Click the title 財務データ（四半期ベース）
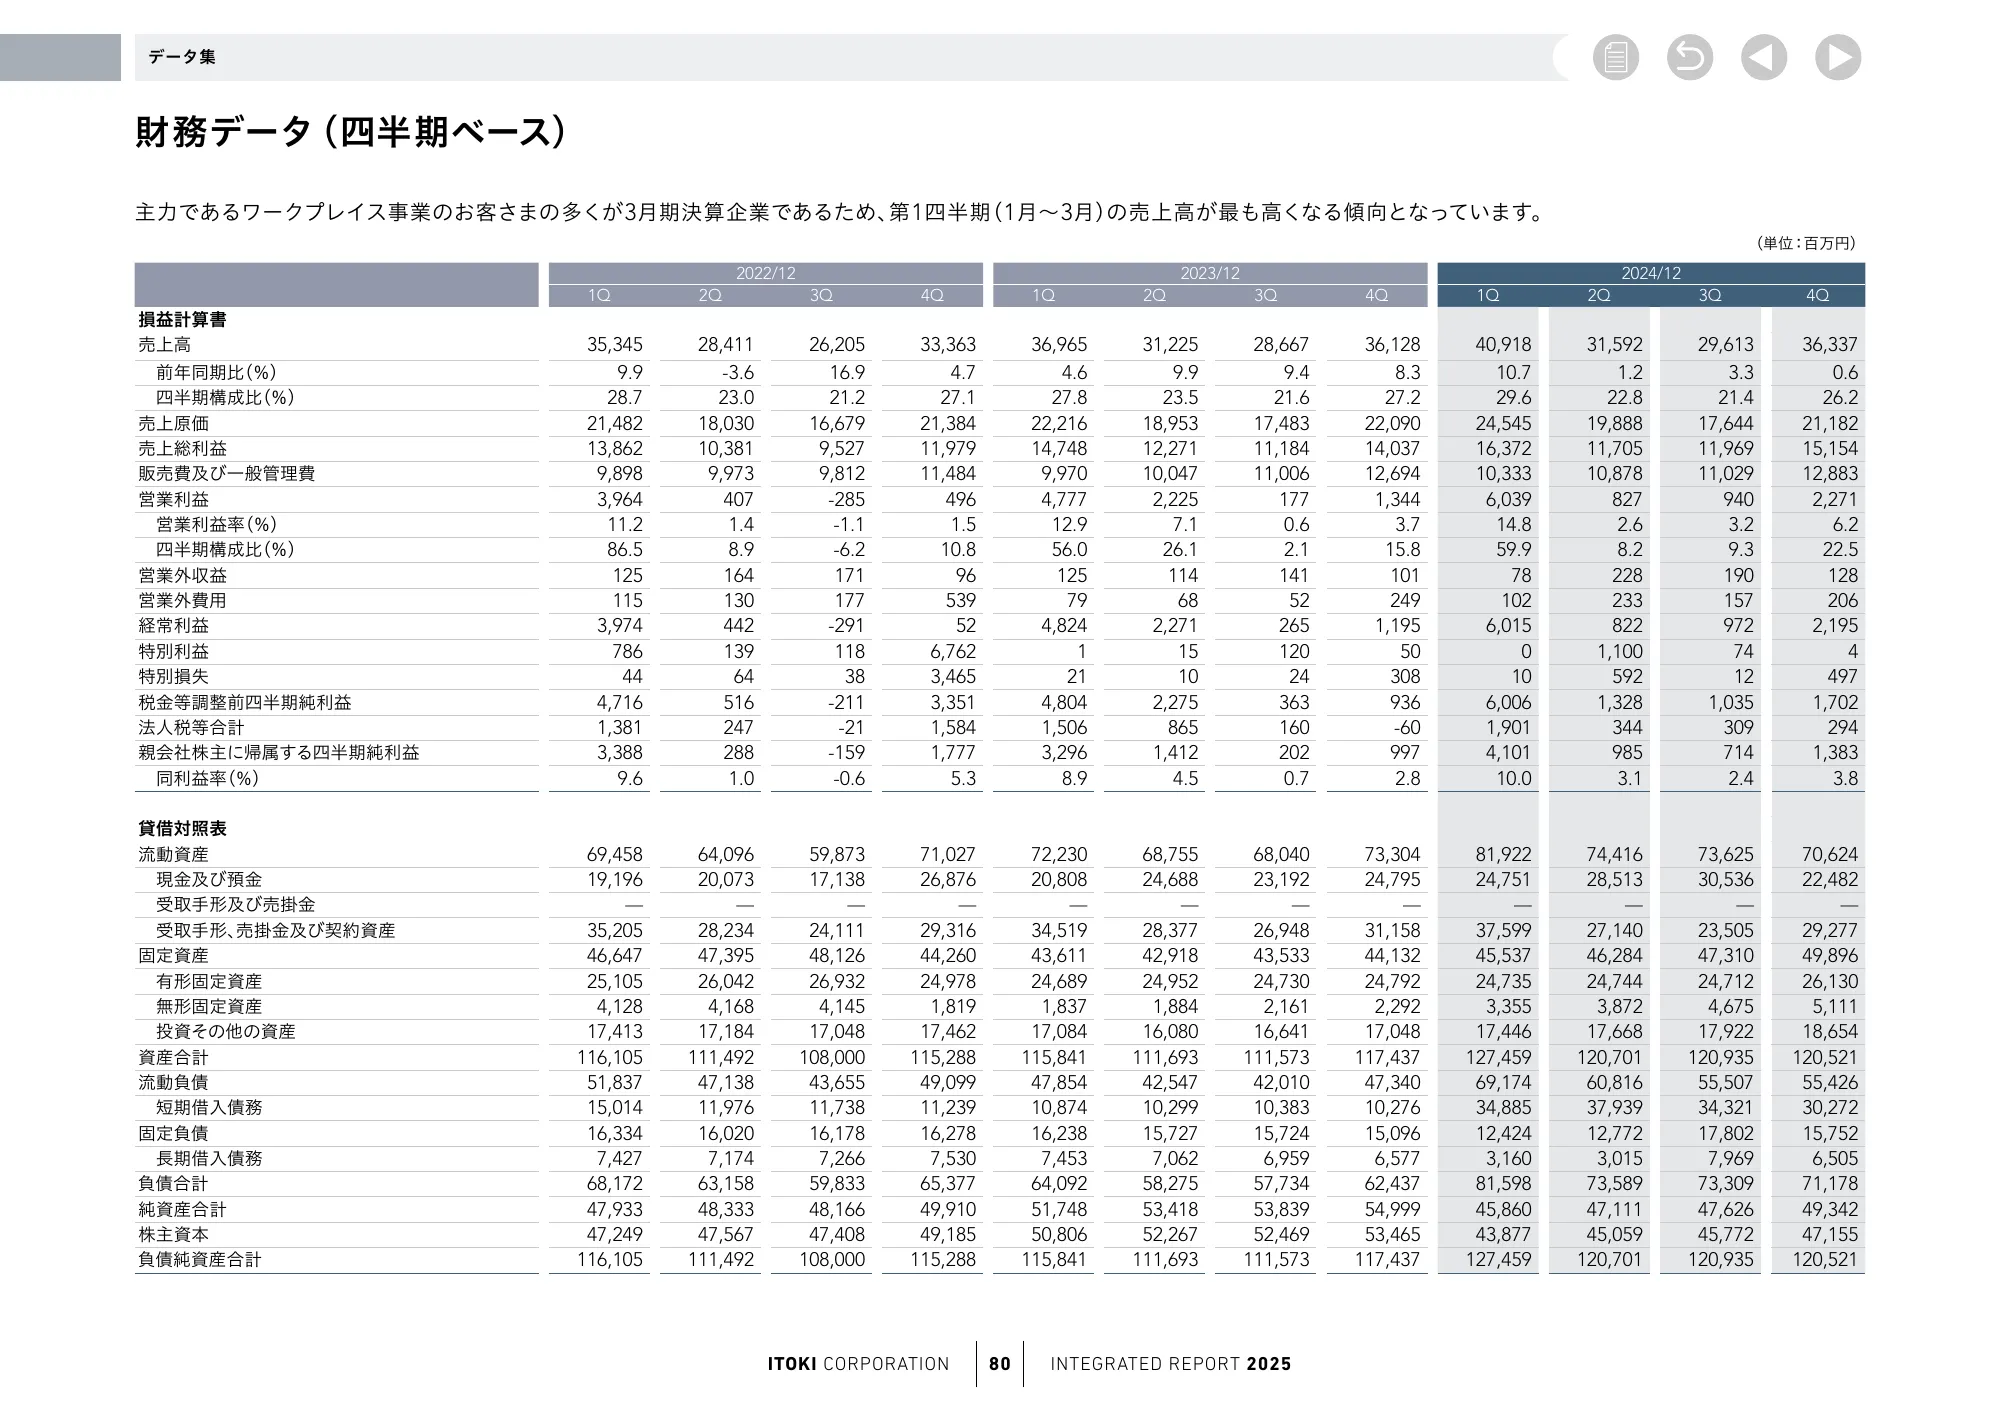2000x1415 pixels. coord(348,128)
